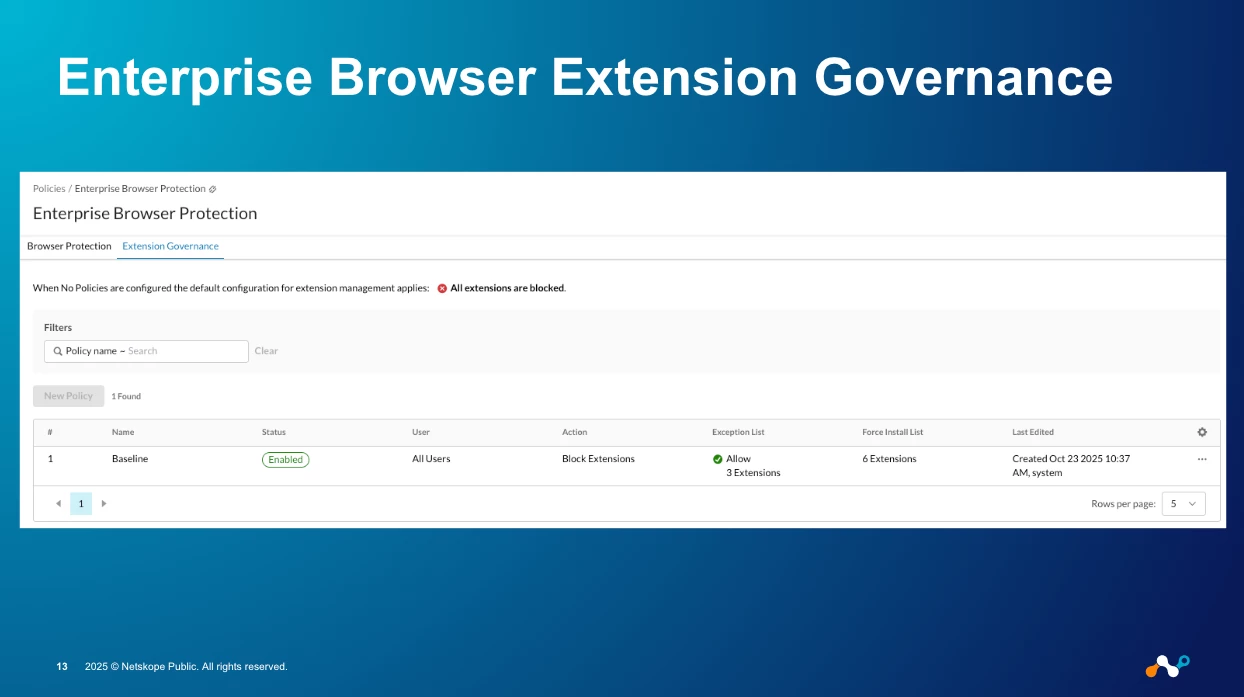Click the Policy name search field

[146, 351]
